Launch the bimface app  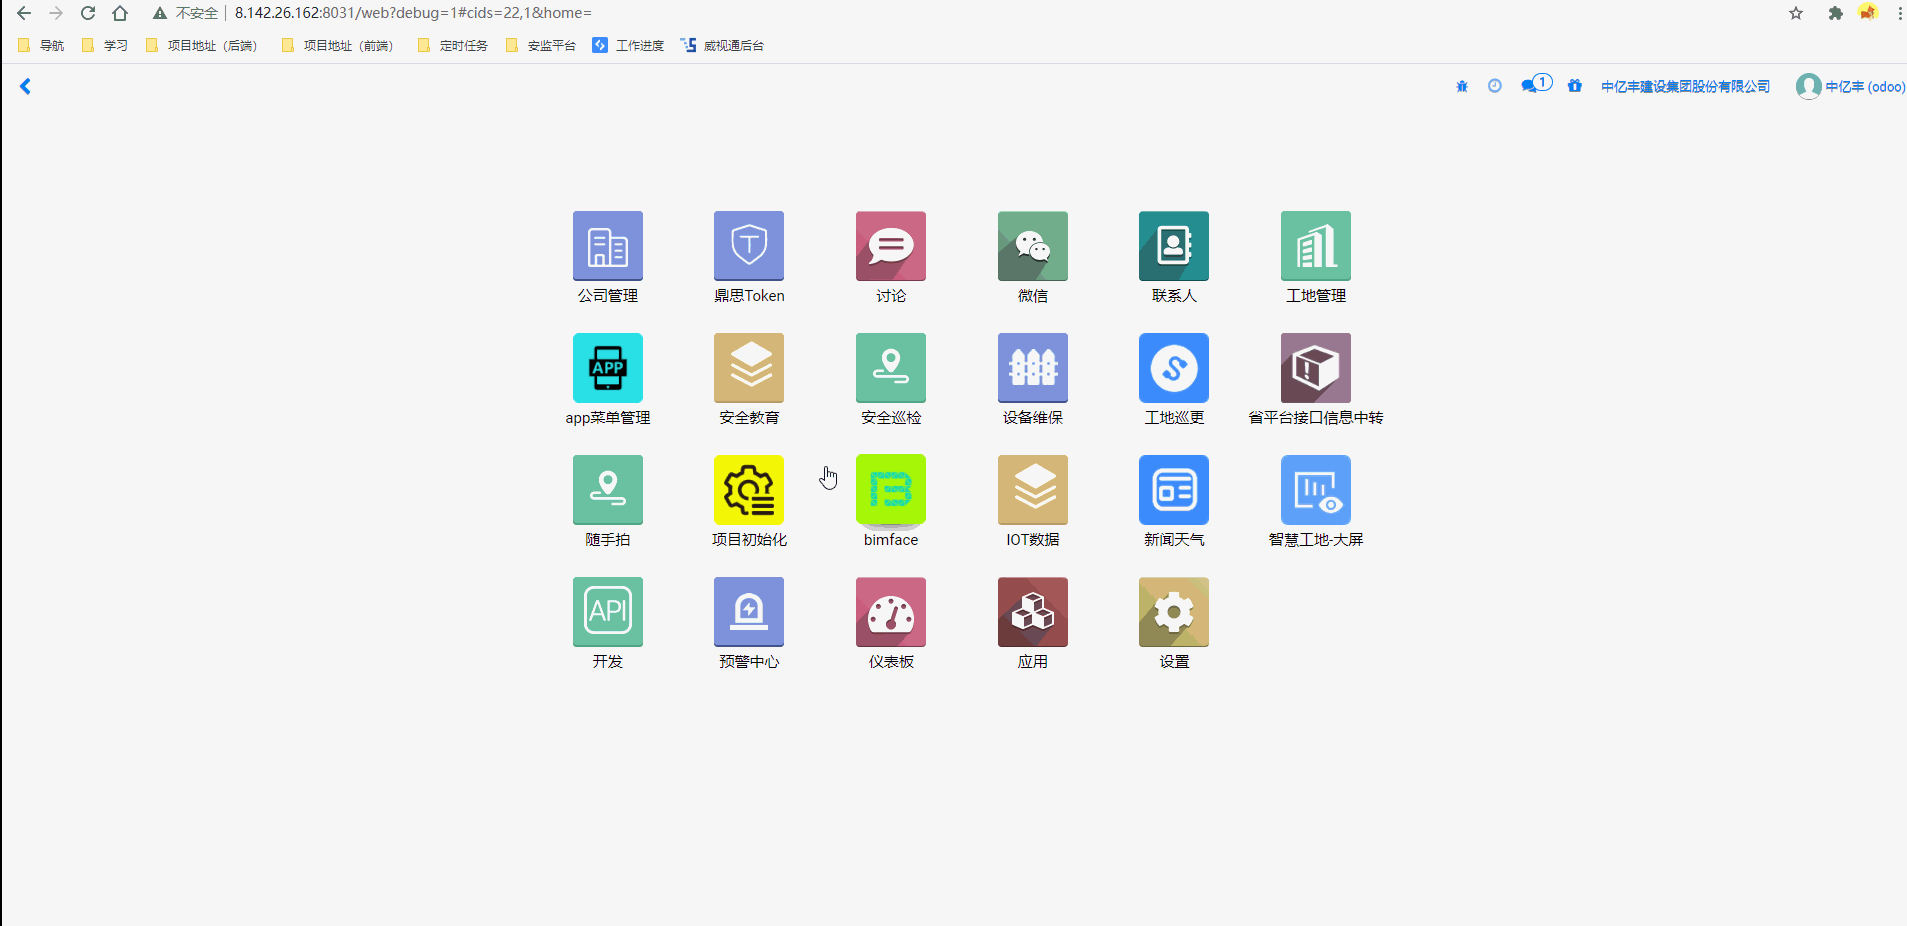(x=891, y=490)
